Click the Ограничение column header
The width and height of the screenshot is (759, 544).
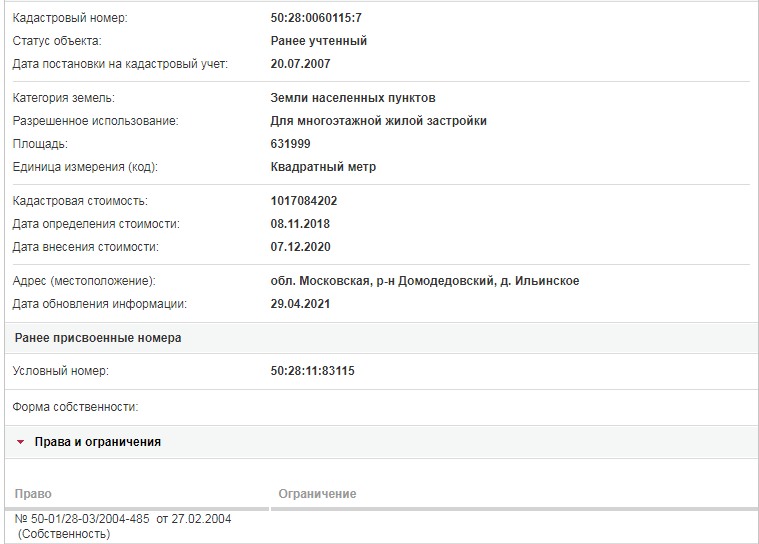click(317, 494)
